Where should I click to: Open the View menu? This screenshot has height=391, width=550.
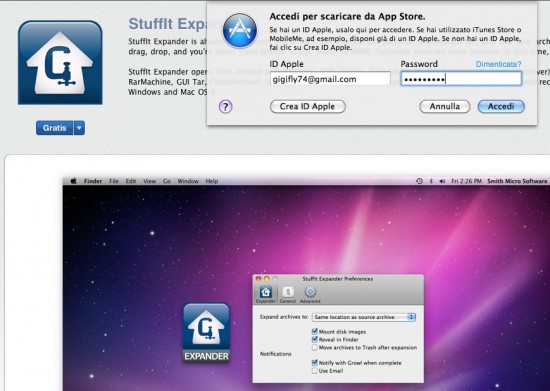point(149,181)
